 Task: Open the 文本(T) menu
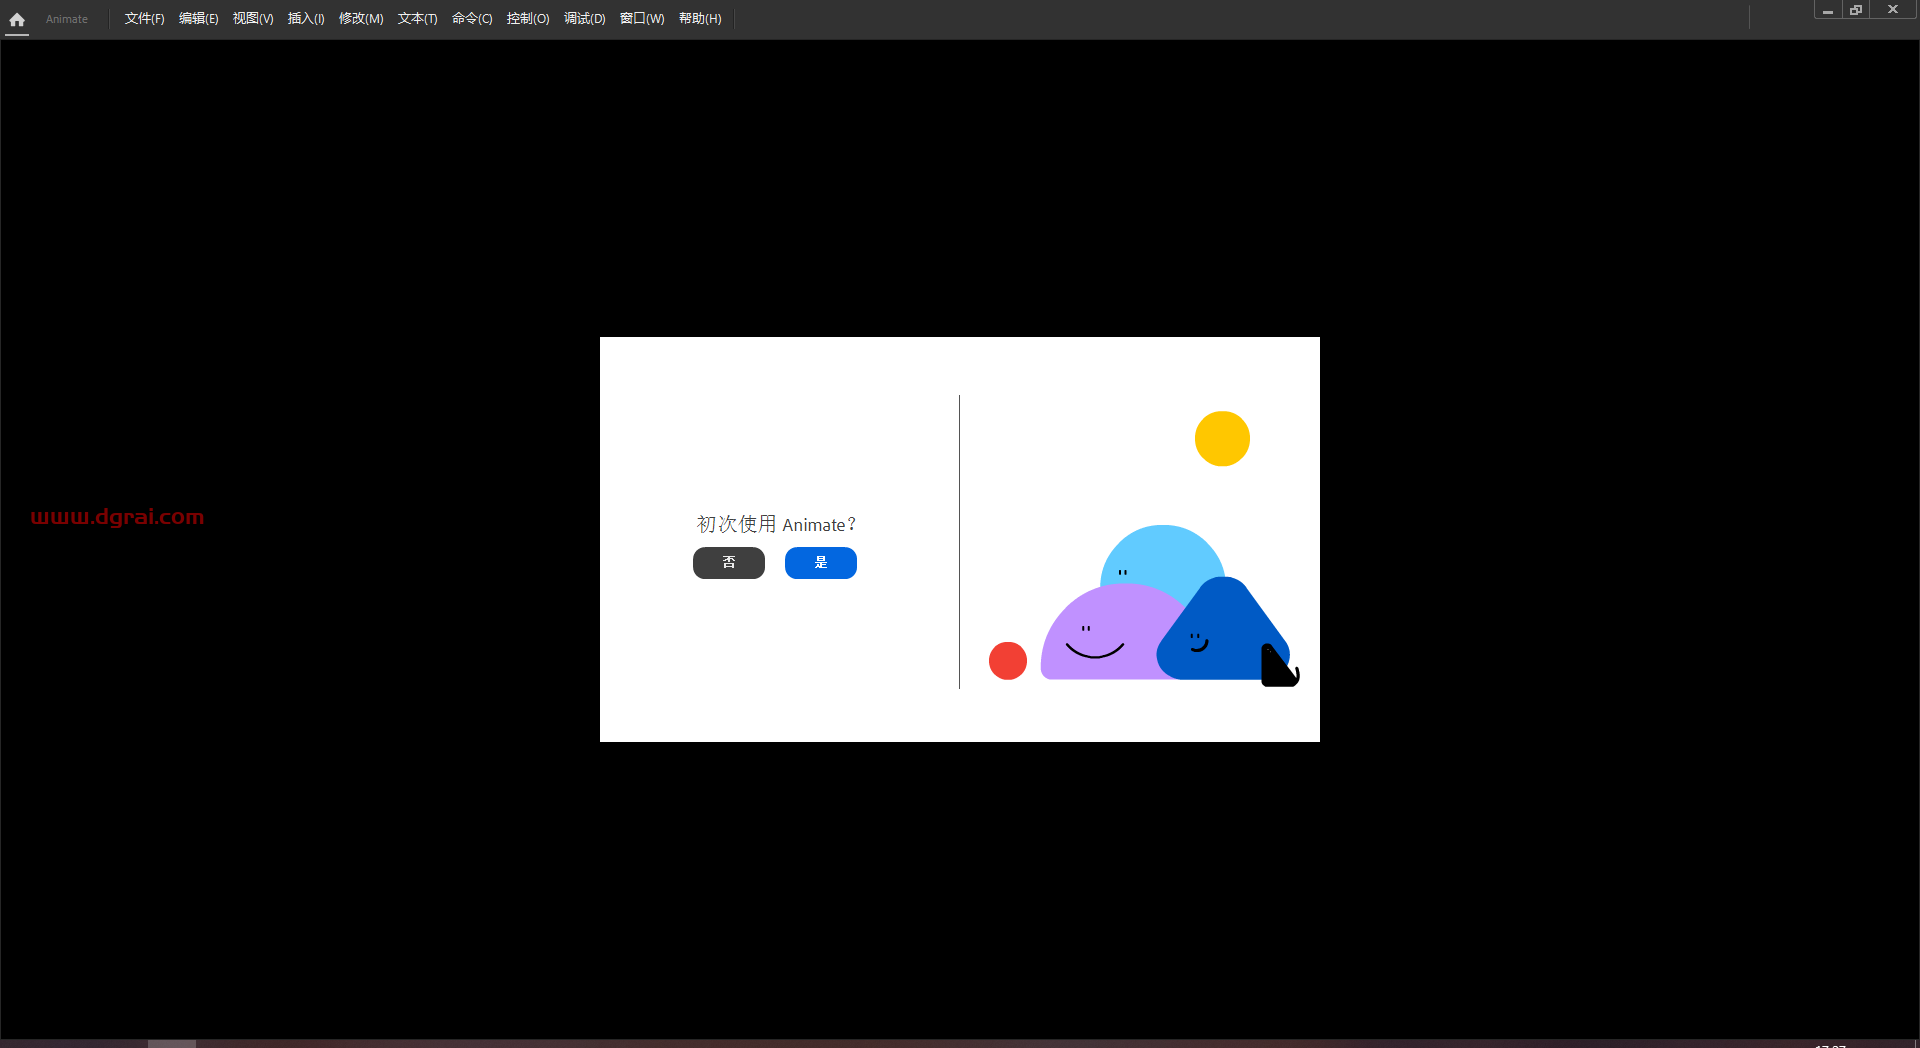pyautogui.click(x=416, y=18)
